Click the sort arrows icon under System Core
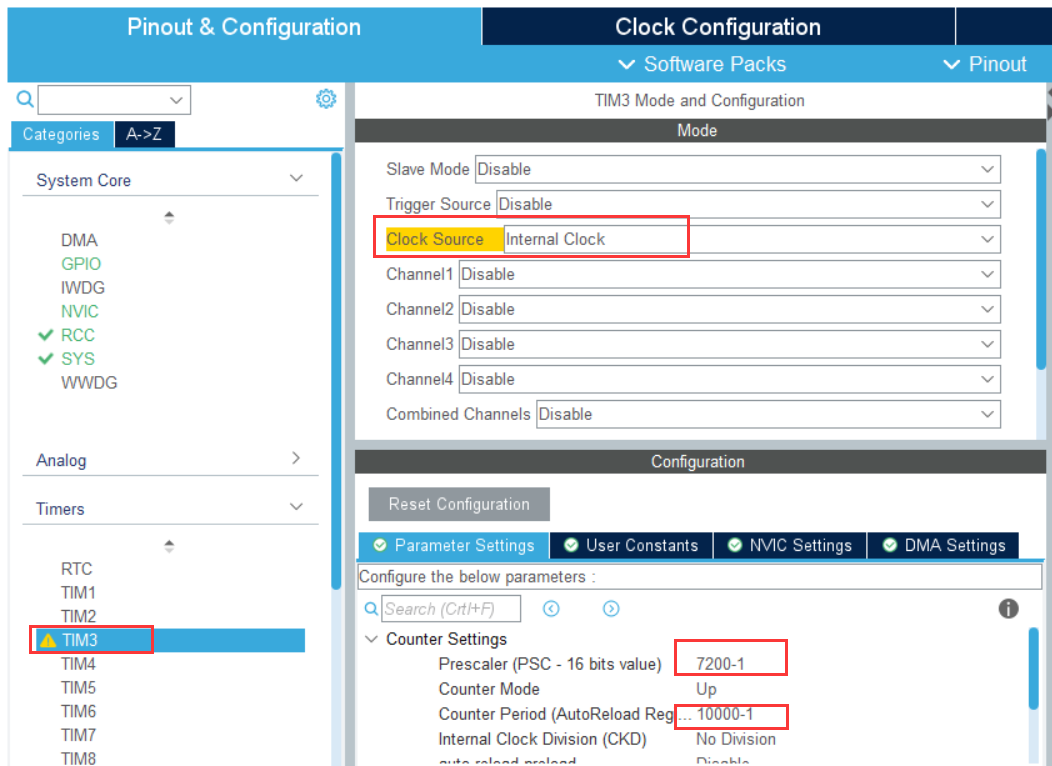The width and height of the screenshot is (1052, 766). coord(169,217)
